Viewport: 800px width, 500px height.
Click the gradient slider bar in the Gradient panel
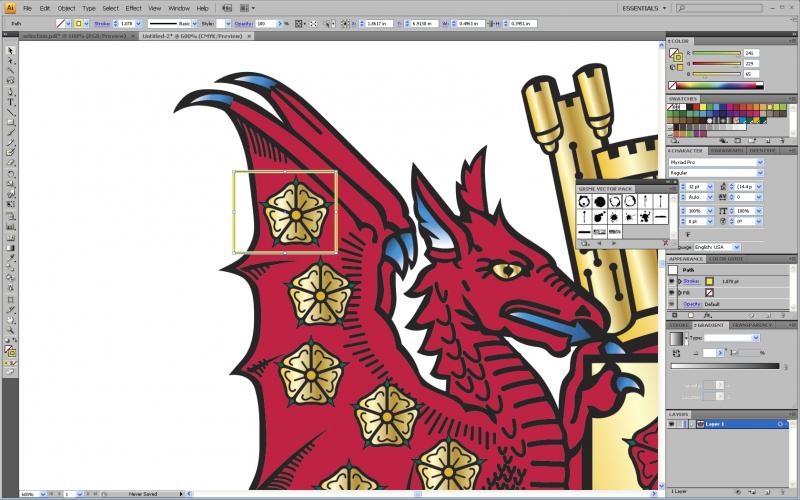coord(724,366)
